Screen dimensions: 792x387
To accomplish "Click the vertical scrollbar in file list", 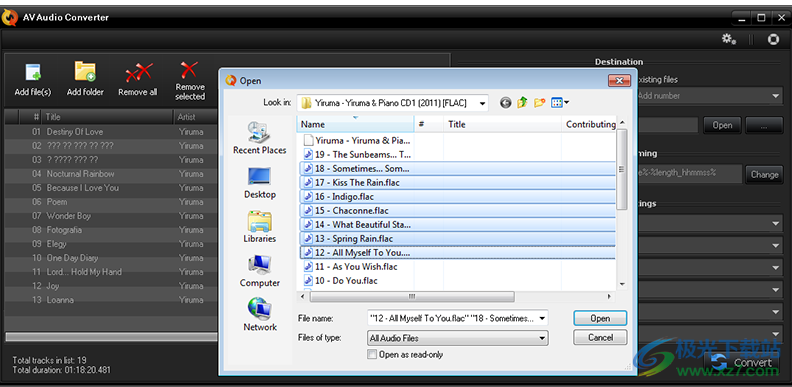I will click(622, 169).
